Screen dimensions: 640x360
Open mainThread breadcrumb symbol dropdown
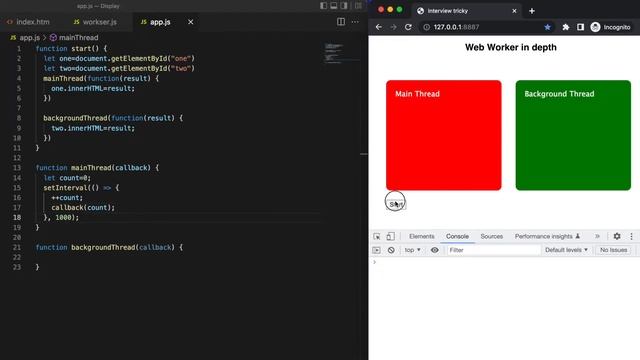(x=74, y=38)
